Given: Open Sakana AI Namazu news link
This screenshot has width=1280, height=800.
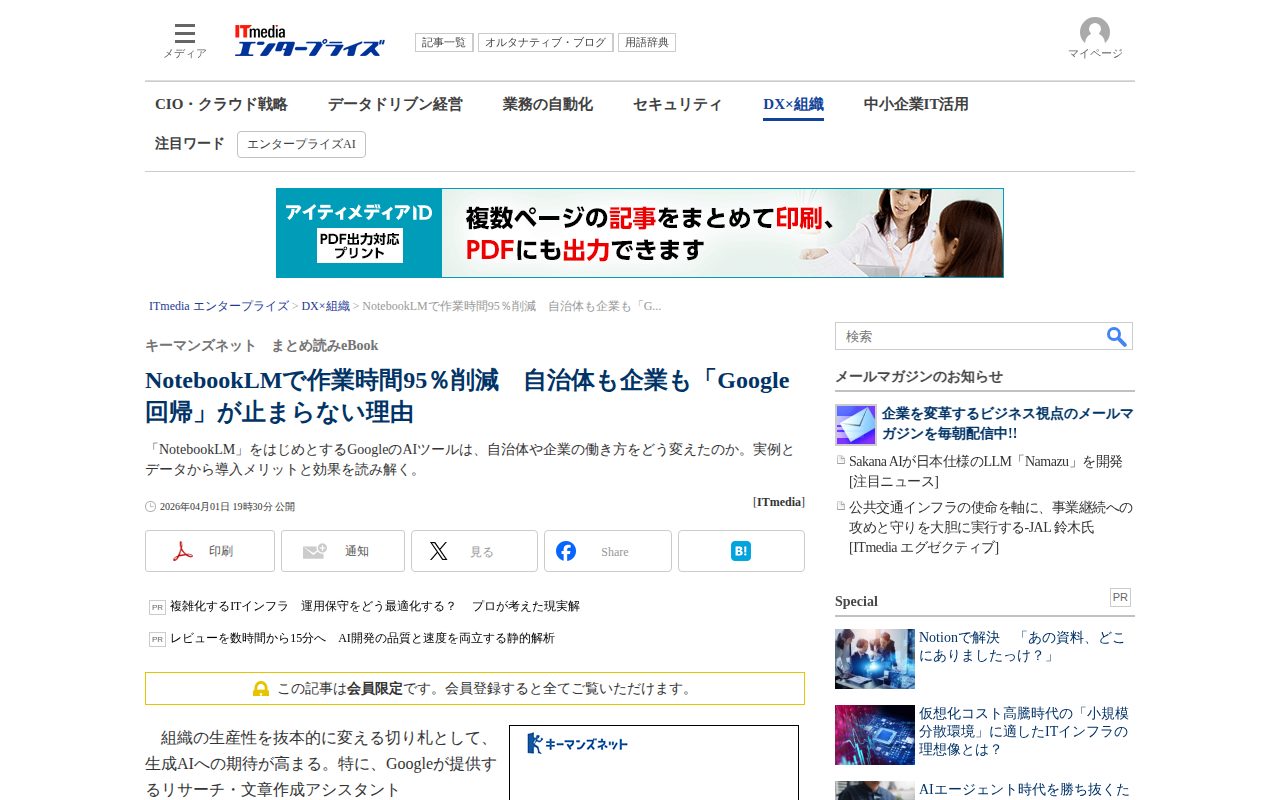Looking at the screenshot, I should (986, 471).
